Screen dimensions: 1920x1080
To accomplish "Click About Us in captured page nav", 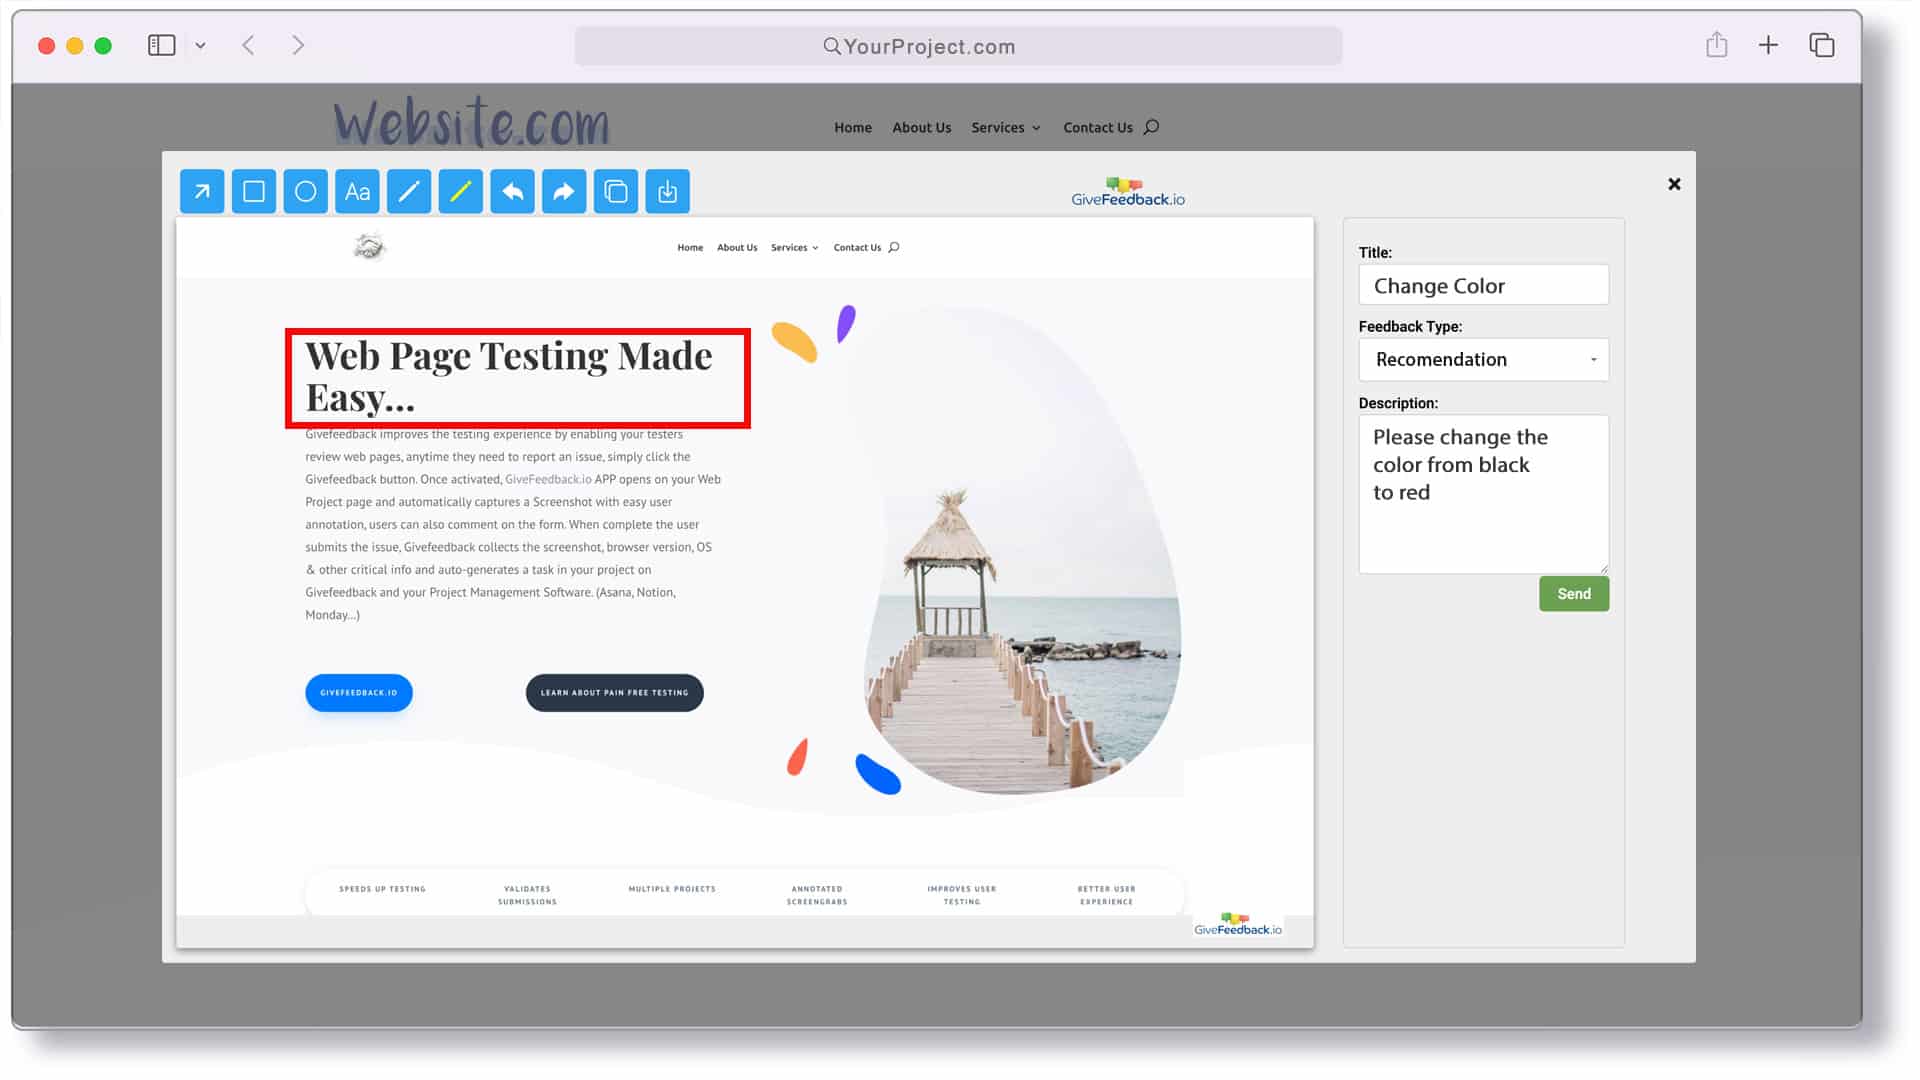I will point(737,247).
